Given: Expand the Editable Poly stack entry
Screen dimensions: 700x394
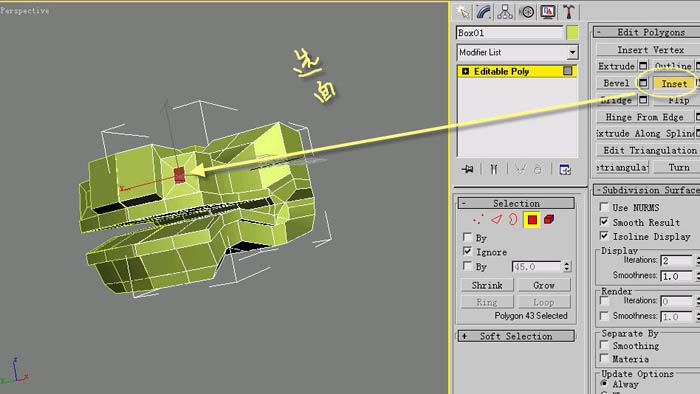Looking at the screenshot, I should tap(465, 71).
